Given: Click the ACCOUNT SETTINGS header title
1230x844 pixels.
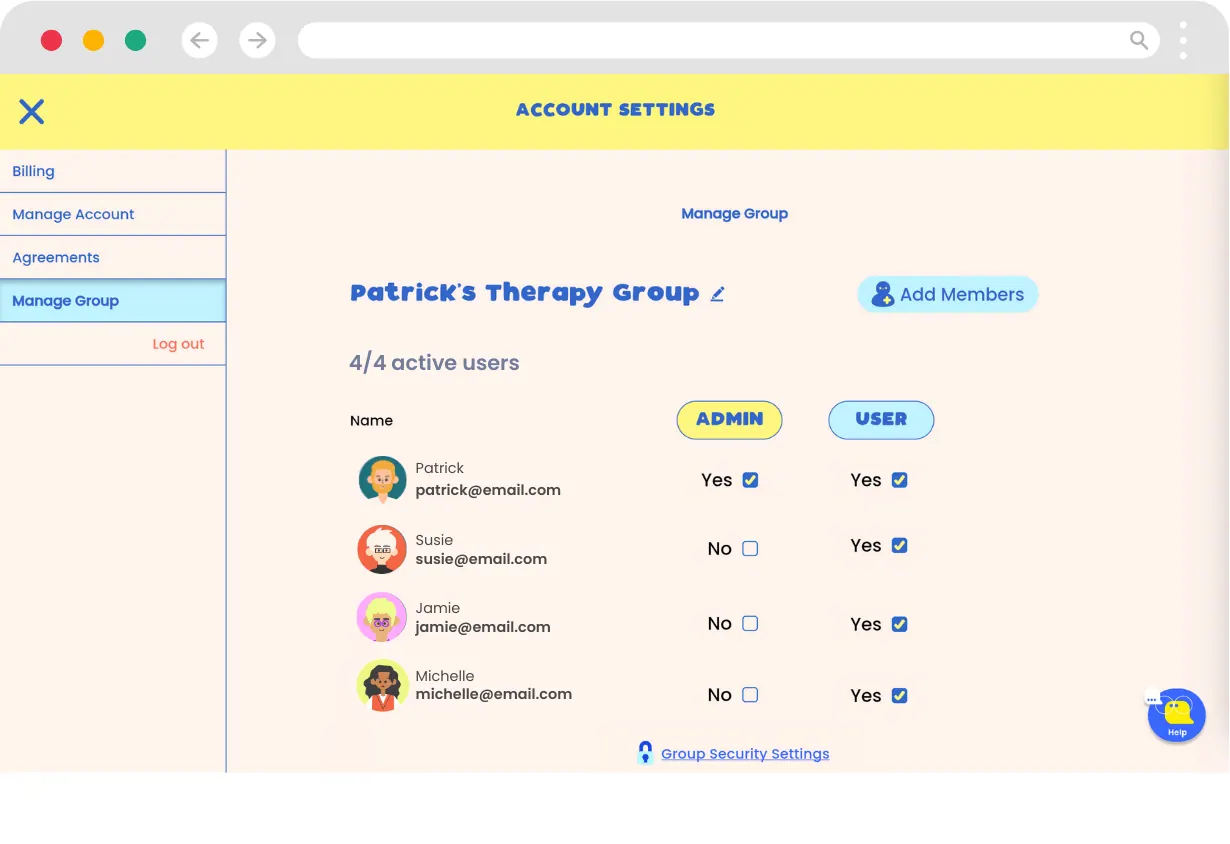Looking at the screenshot, I should pyautogui.click(x=615, y=110).
